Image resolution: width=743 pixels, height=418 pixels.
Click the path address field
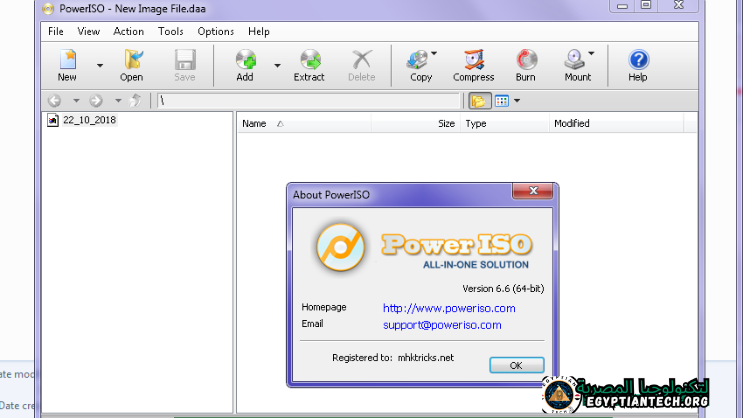click(309, 100)
